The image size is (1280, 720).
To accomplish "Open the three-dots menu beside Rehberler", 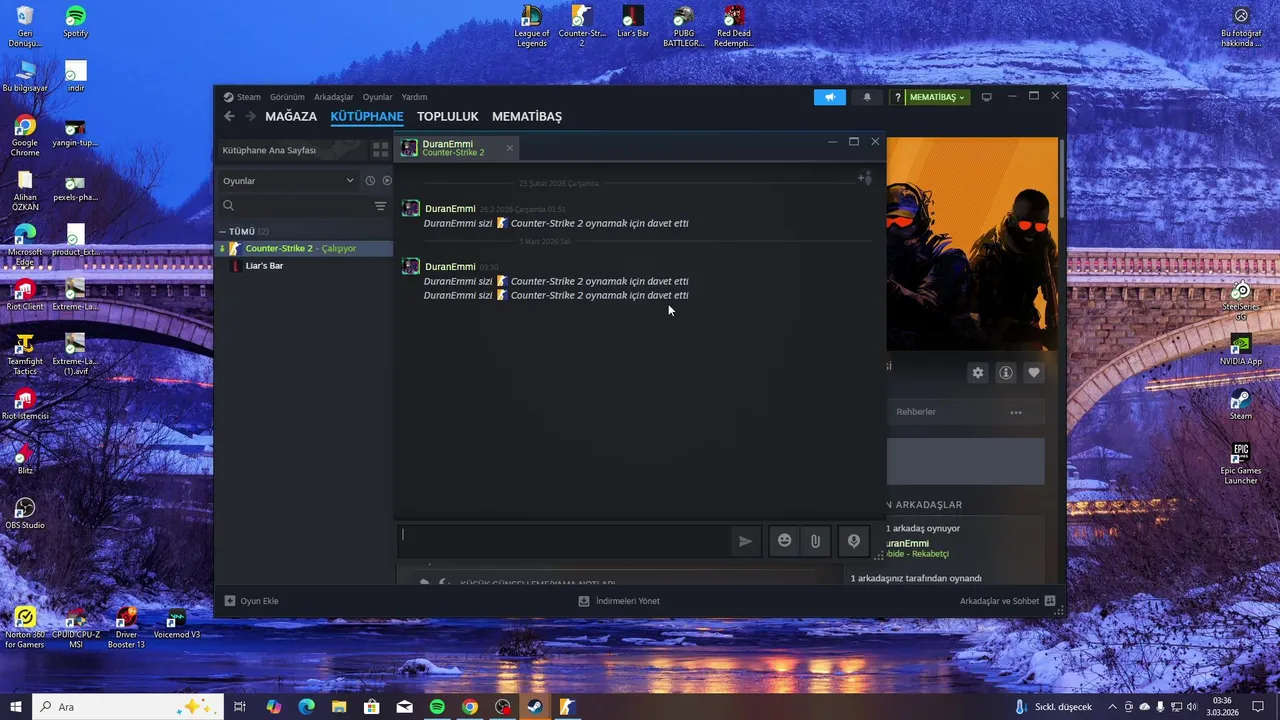I will pos(1016,412).
